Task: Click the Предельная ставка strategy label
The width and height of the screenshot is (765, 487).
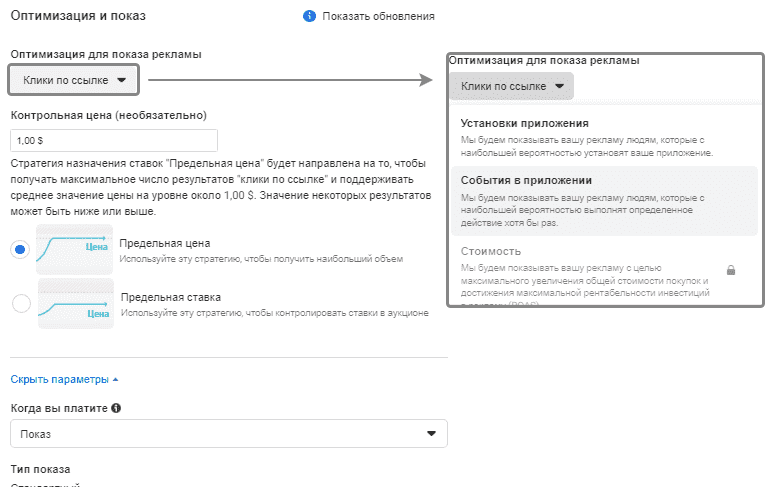Action: tap(171, 297)
